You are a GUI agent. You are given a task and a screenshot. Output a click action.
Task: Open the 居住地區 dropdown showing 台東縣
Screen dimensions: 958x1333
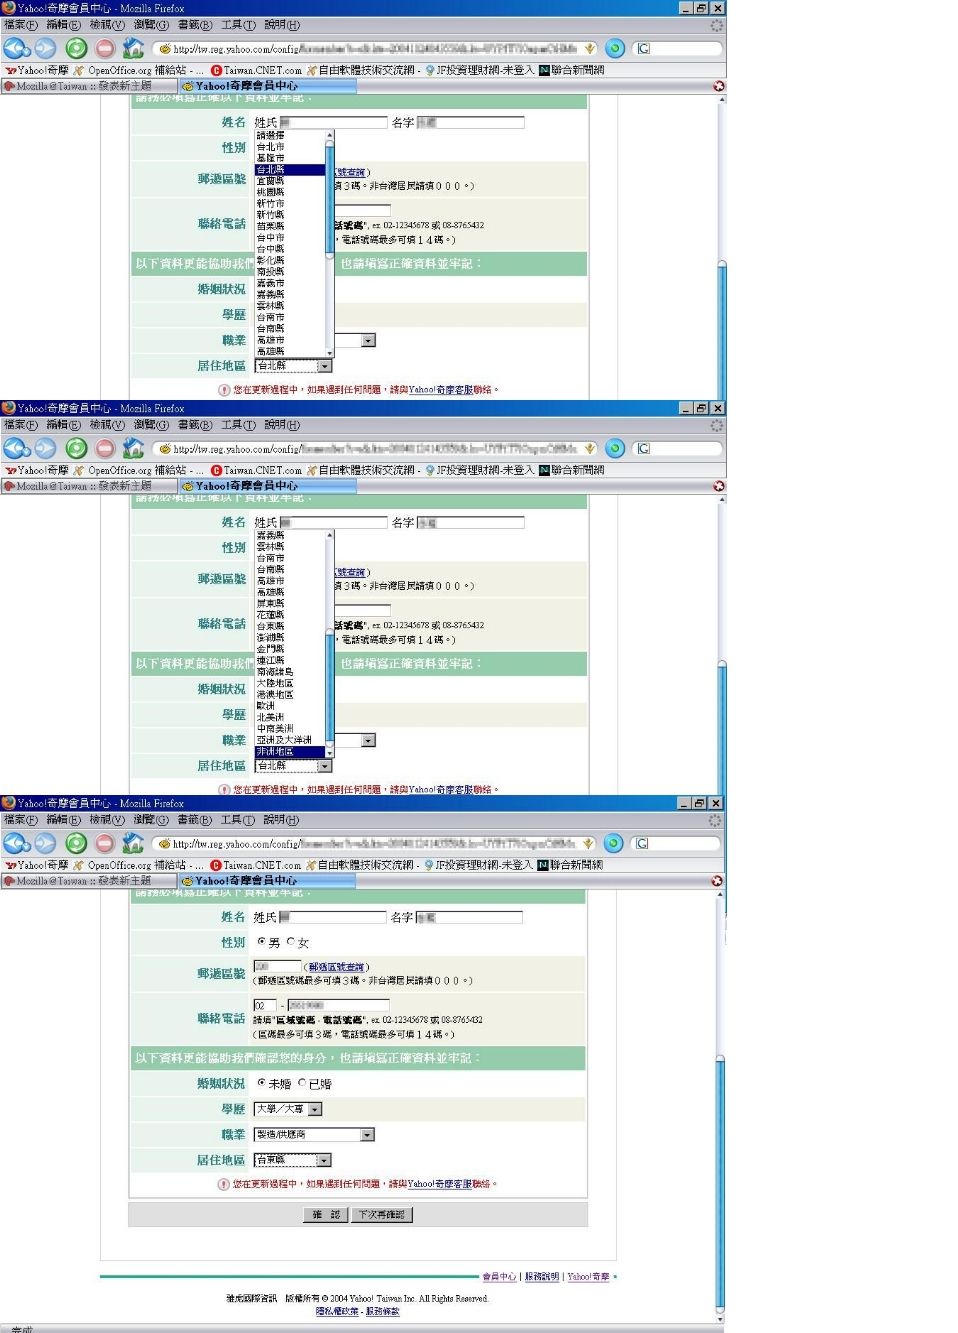click(x=292, y=1160)
